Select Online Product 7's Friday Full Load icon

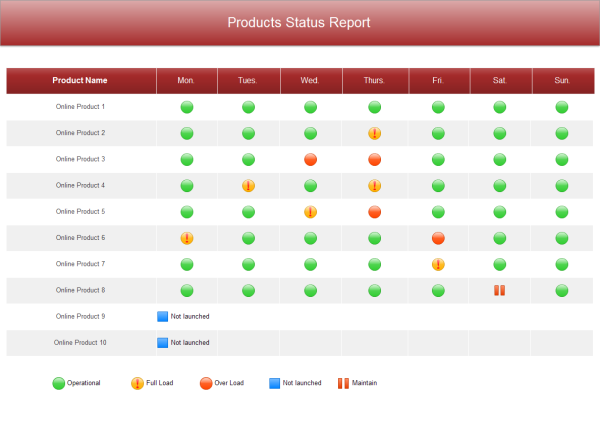point(438,264)
